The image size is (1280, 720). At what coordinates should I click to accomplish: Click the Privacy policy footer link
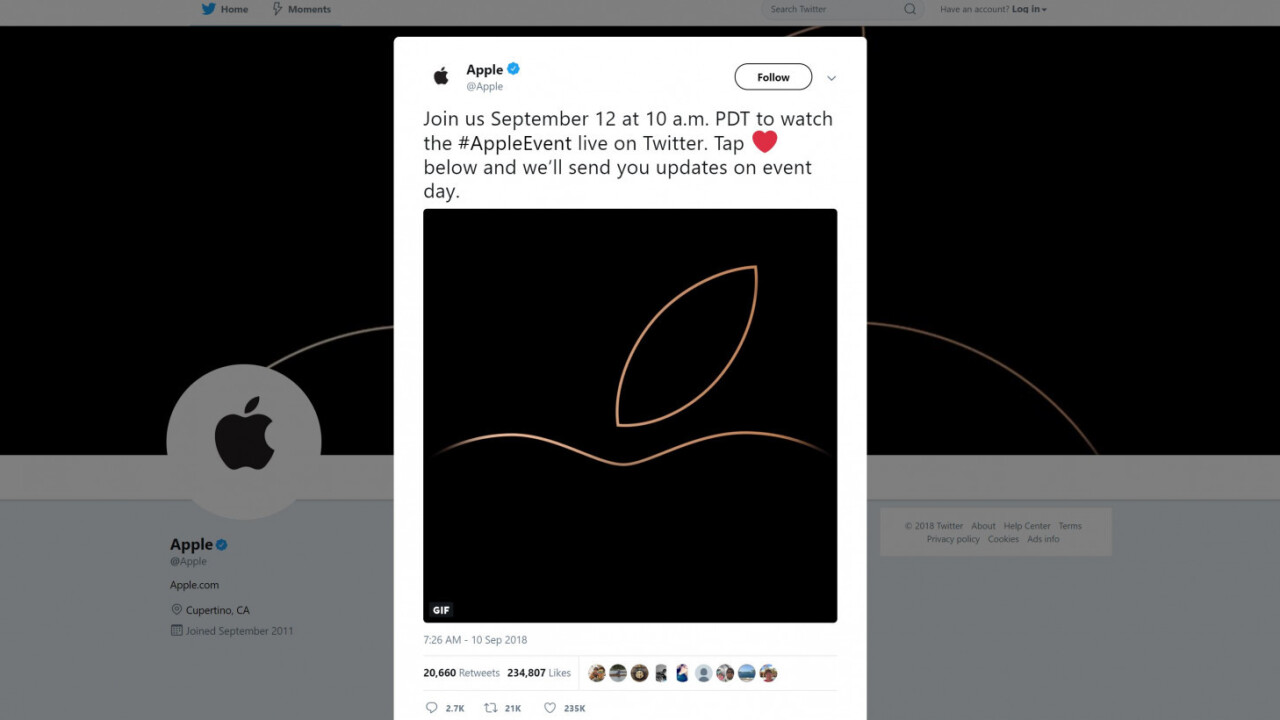click(953, 539)
